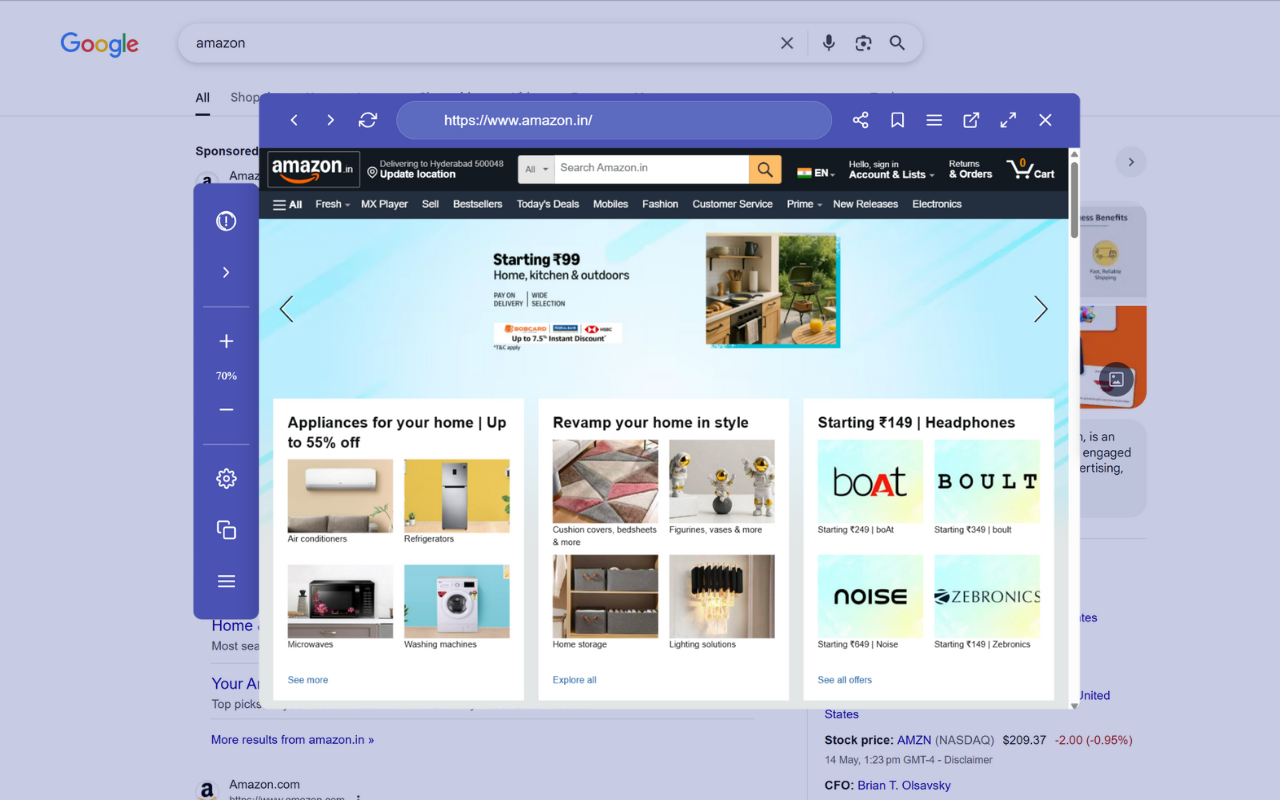Click the Starting ₹99 kitchen banner image
Viewport: 1280px width, 800px height.
[772, 290]
